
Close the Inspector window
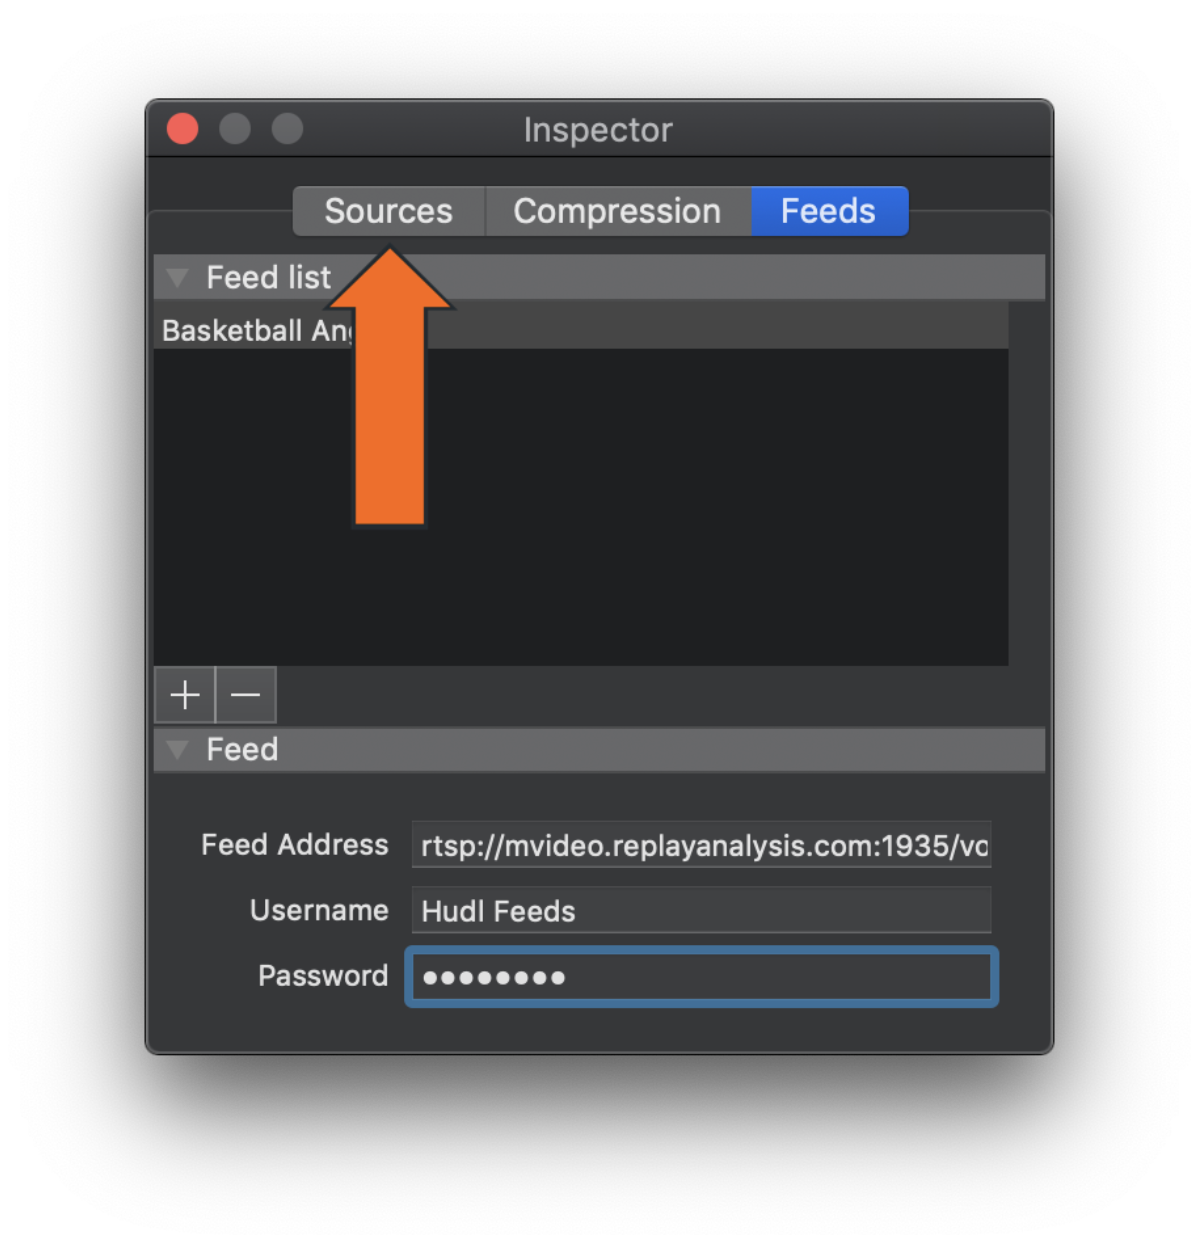pos(182,129)
